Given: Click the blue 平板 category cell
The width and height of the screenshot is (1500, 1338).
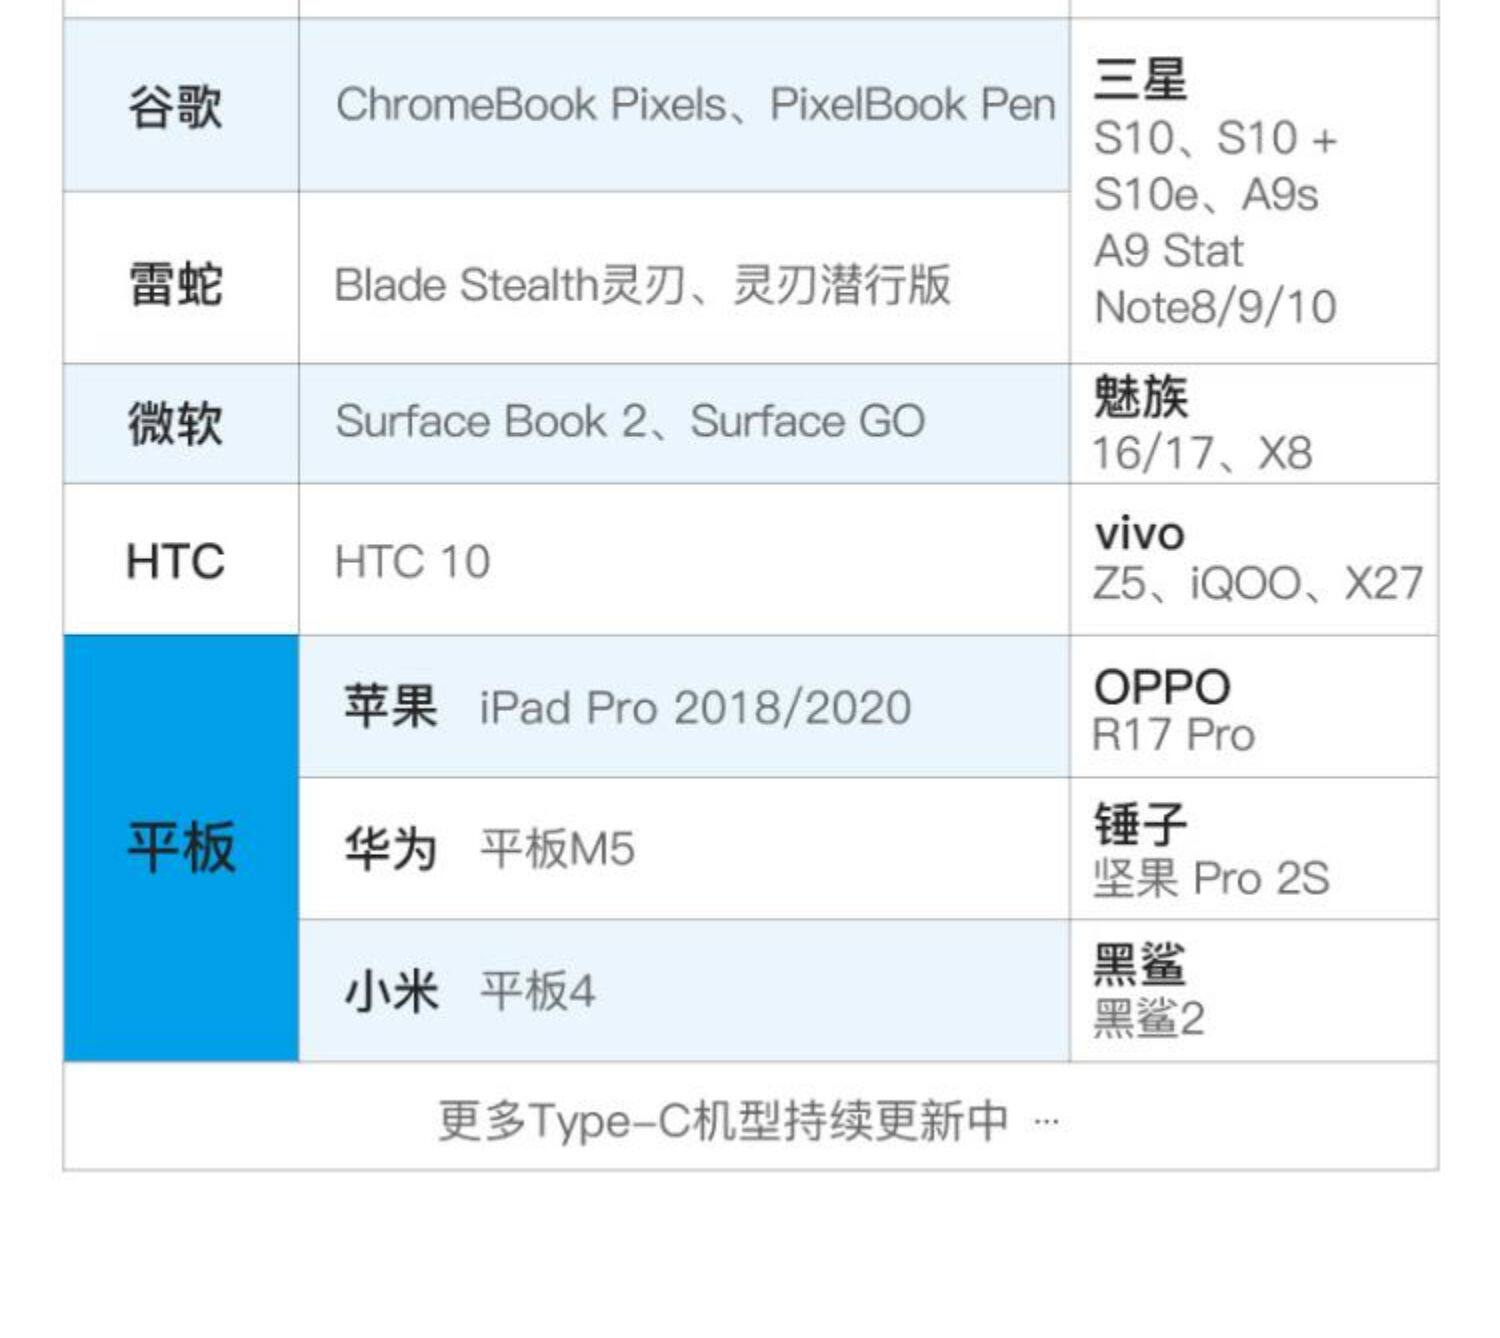Looking at the screenshot, I should point(181,848).
